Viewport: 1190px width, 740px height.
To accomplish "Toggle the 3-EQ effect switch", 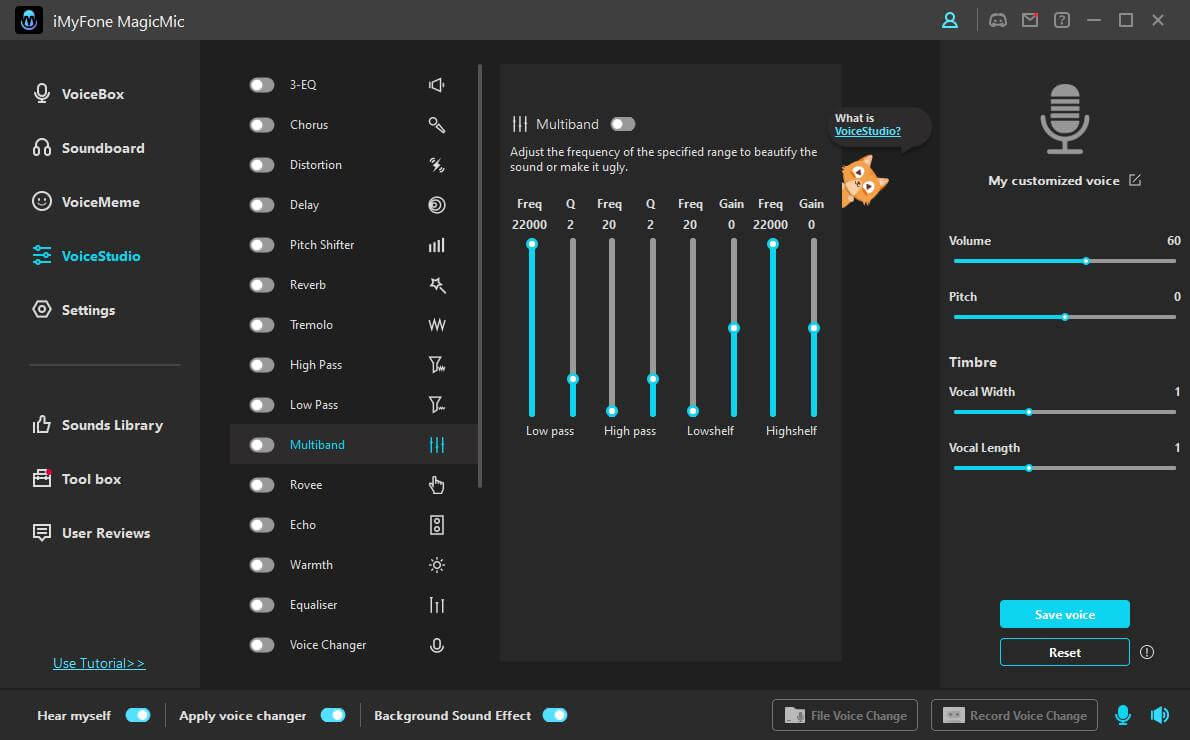I will point(262,85).
